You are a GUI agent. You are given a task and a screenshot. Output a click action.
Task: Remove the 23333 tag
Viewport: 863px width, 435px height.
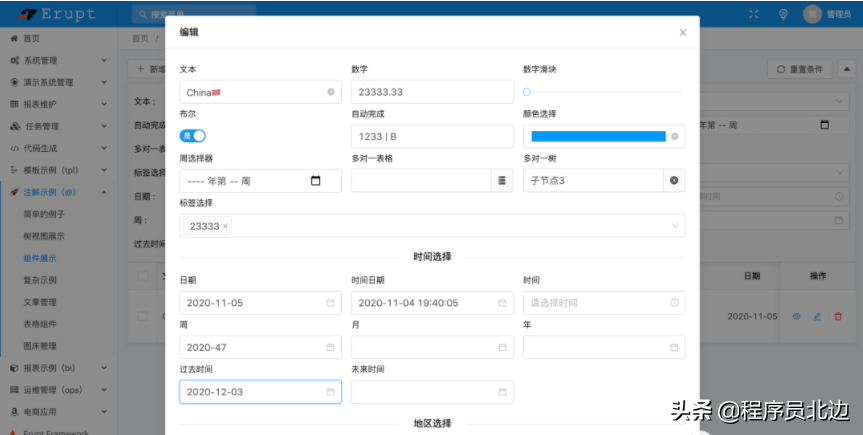(225, 226)
